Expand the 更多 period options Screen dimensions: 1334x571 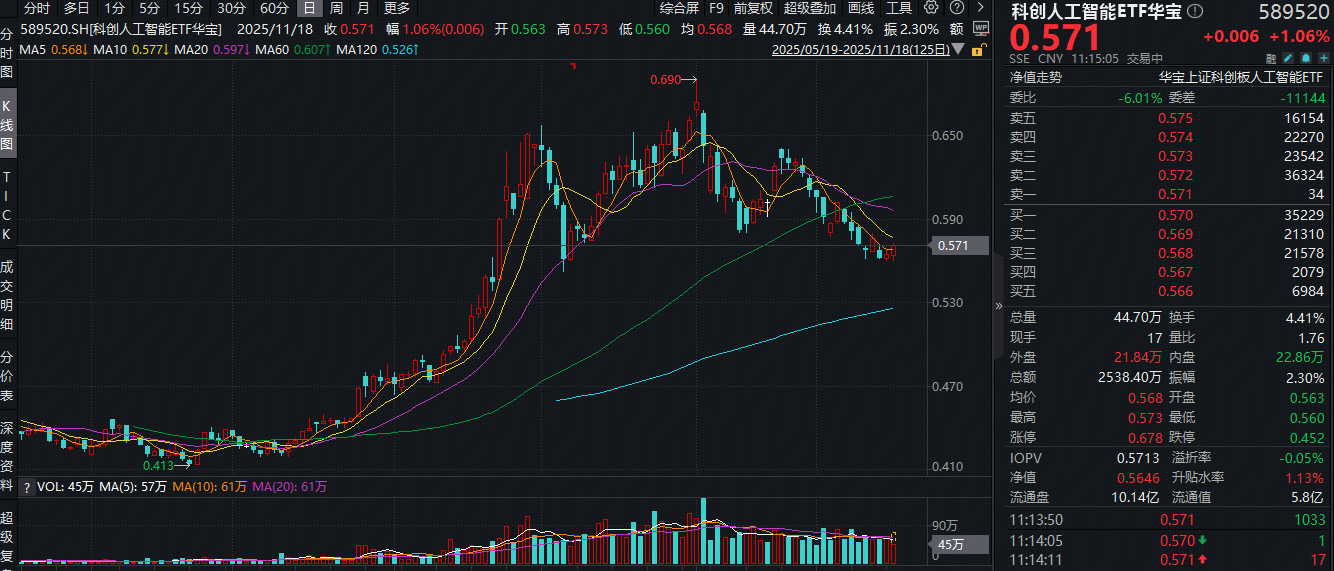point(397,8)
